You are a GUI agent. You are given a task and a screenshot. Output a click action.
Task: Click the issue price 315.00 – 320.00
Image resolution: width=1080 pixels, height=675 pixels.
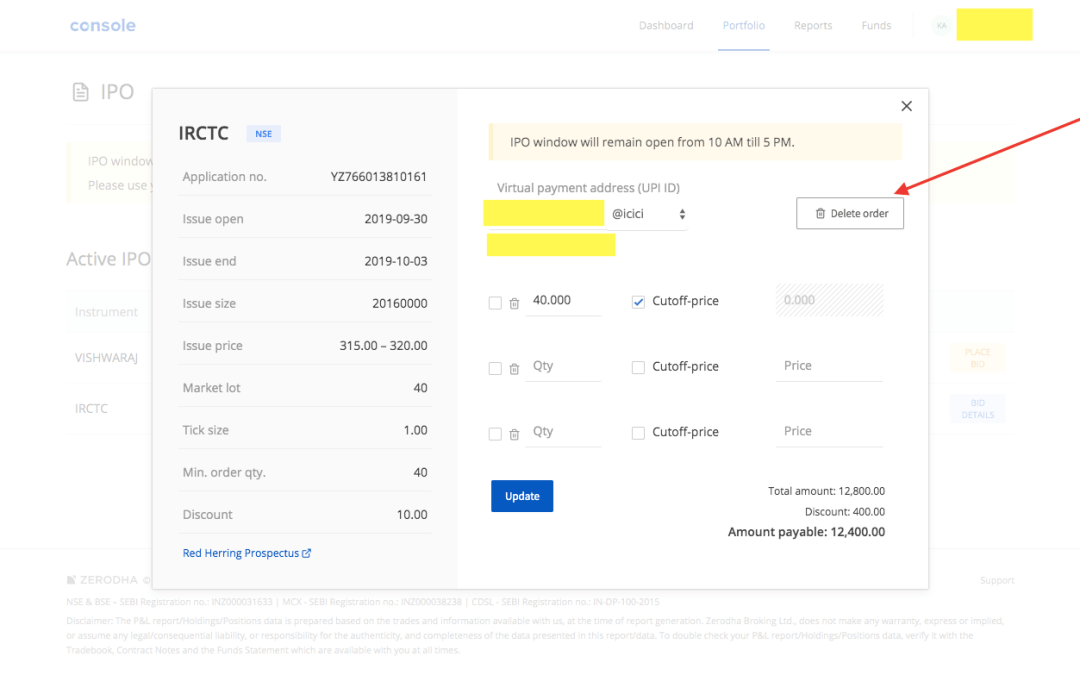383,346
